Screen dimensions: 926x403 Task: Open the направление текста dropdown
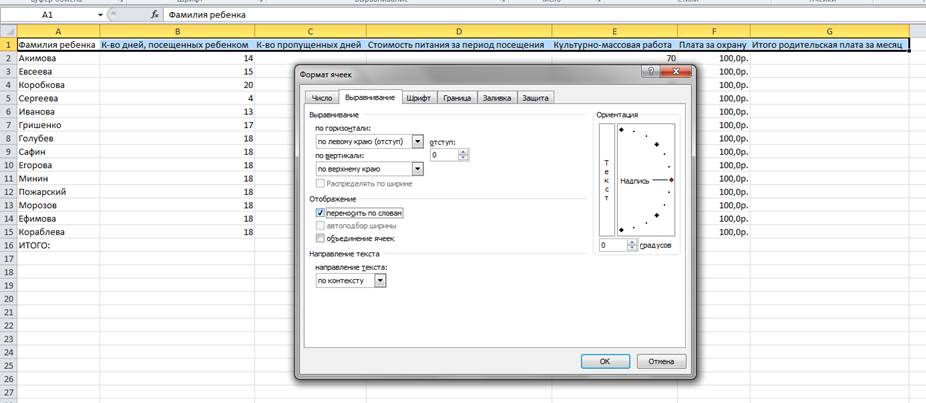(381, 281)
